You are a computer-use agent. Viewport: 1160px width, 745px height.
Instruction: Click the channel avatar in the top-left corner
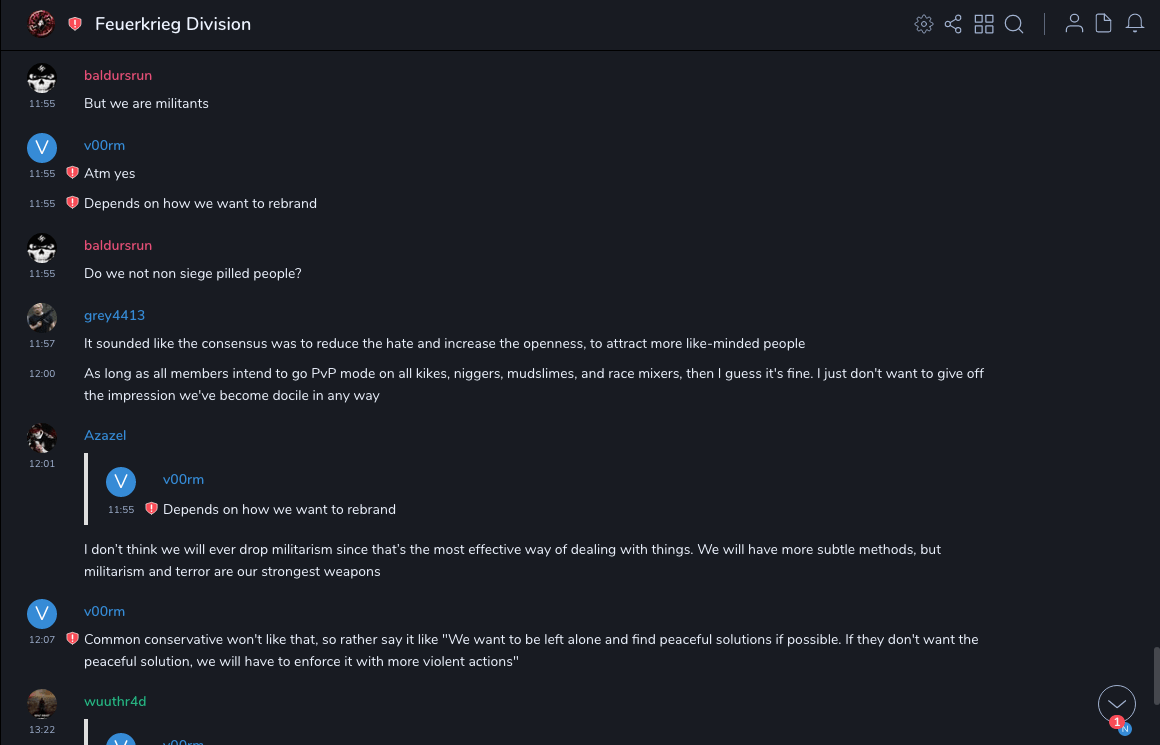(x=41, y=23)
